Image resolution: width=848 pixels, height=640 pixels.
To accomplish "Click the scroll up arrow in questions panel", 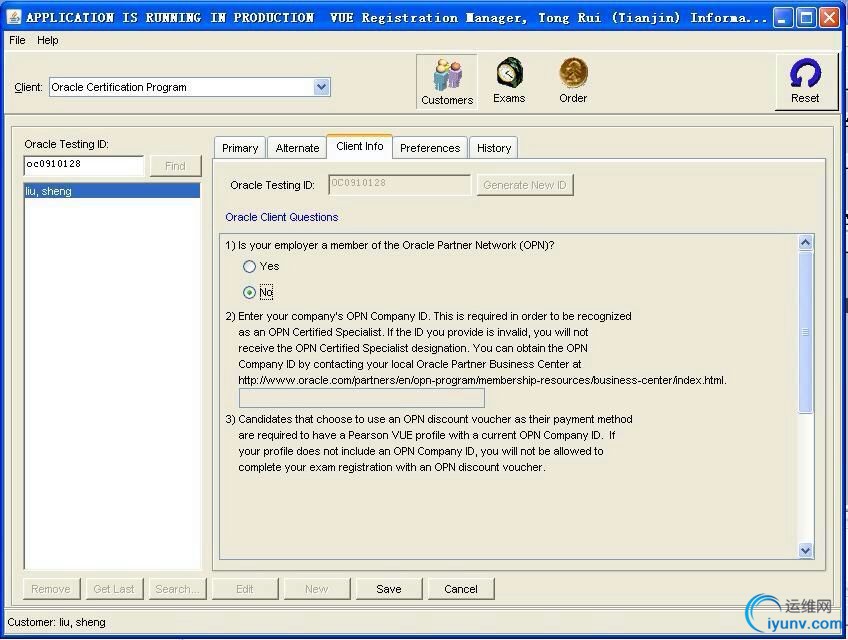I will (x=805, y=243).
